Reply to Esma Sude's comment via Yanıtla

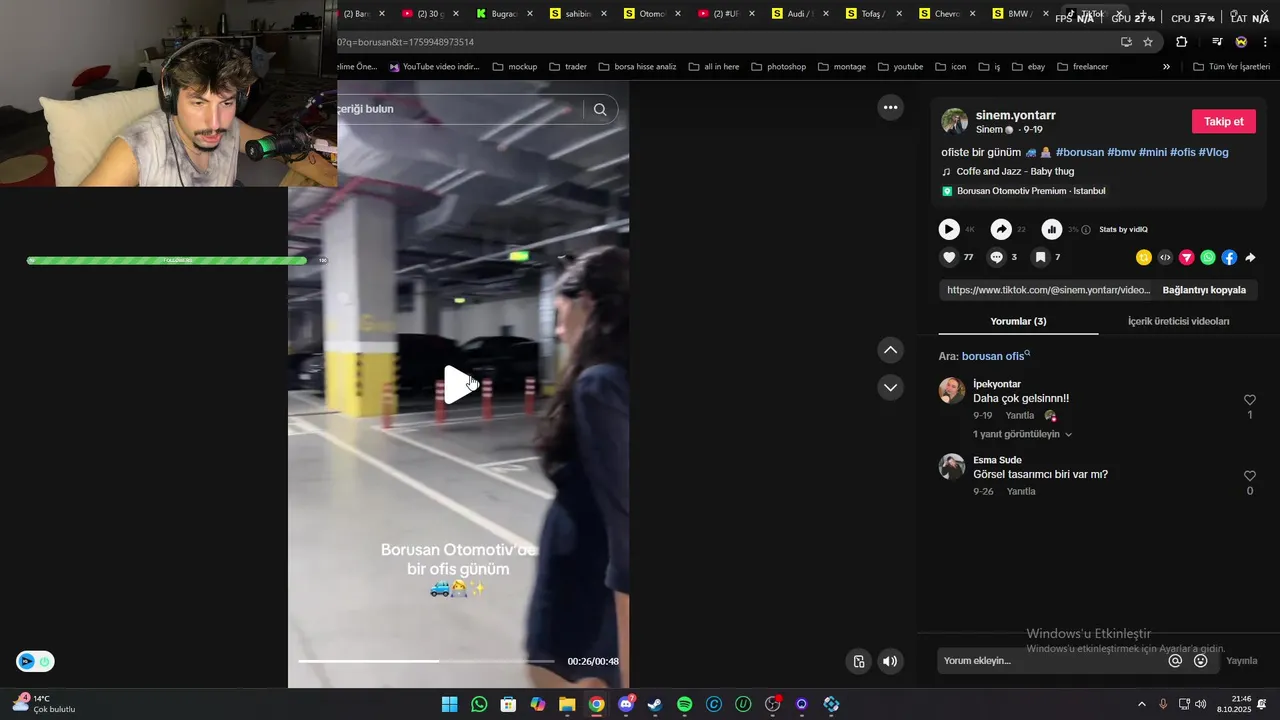coord(1021,491)
